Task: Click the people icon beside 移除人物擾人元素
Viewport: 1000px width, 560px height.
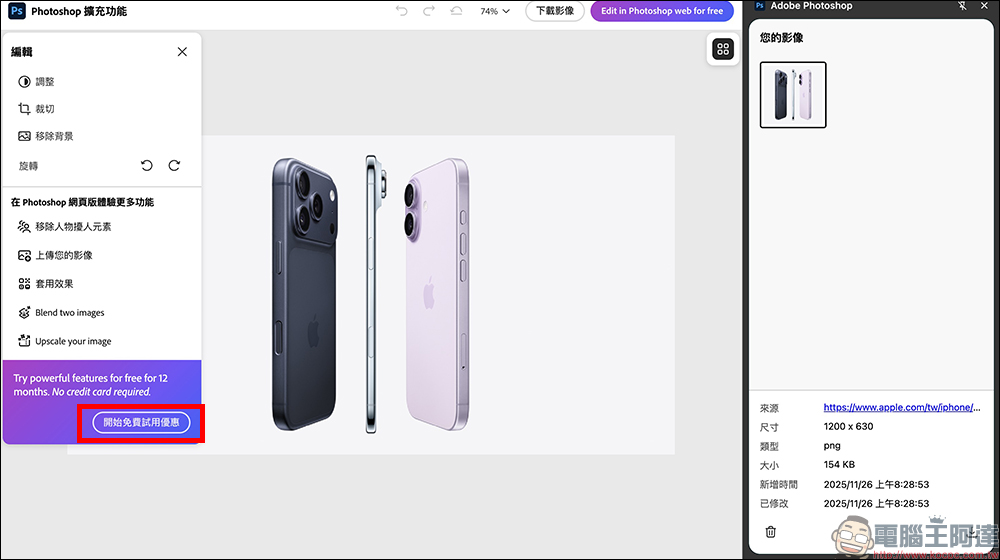Action: [24, 226]
